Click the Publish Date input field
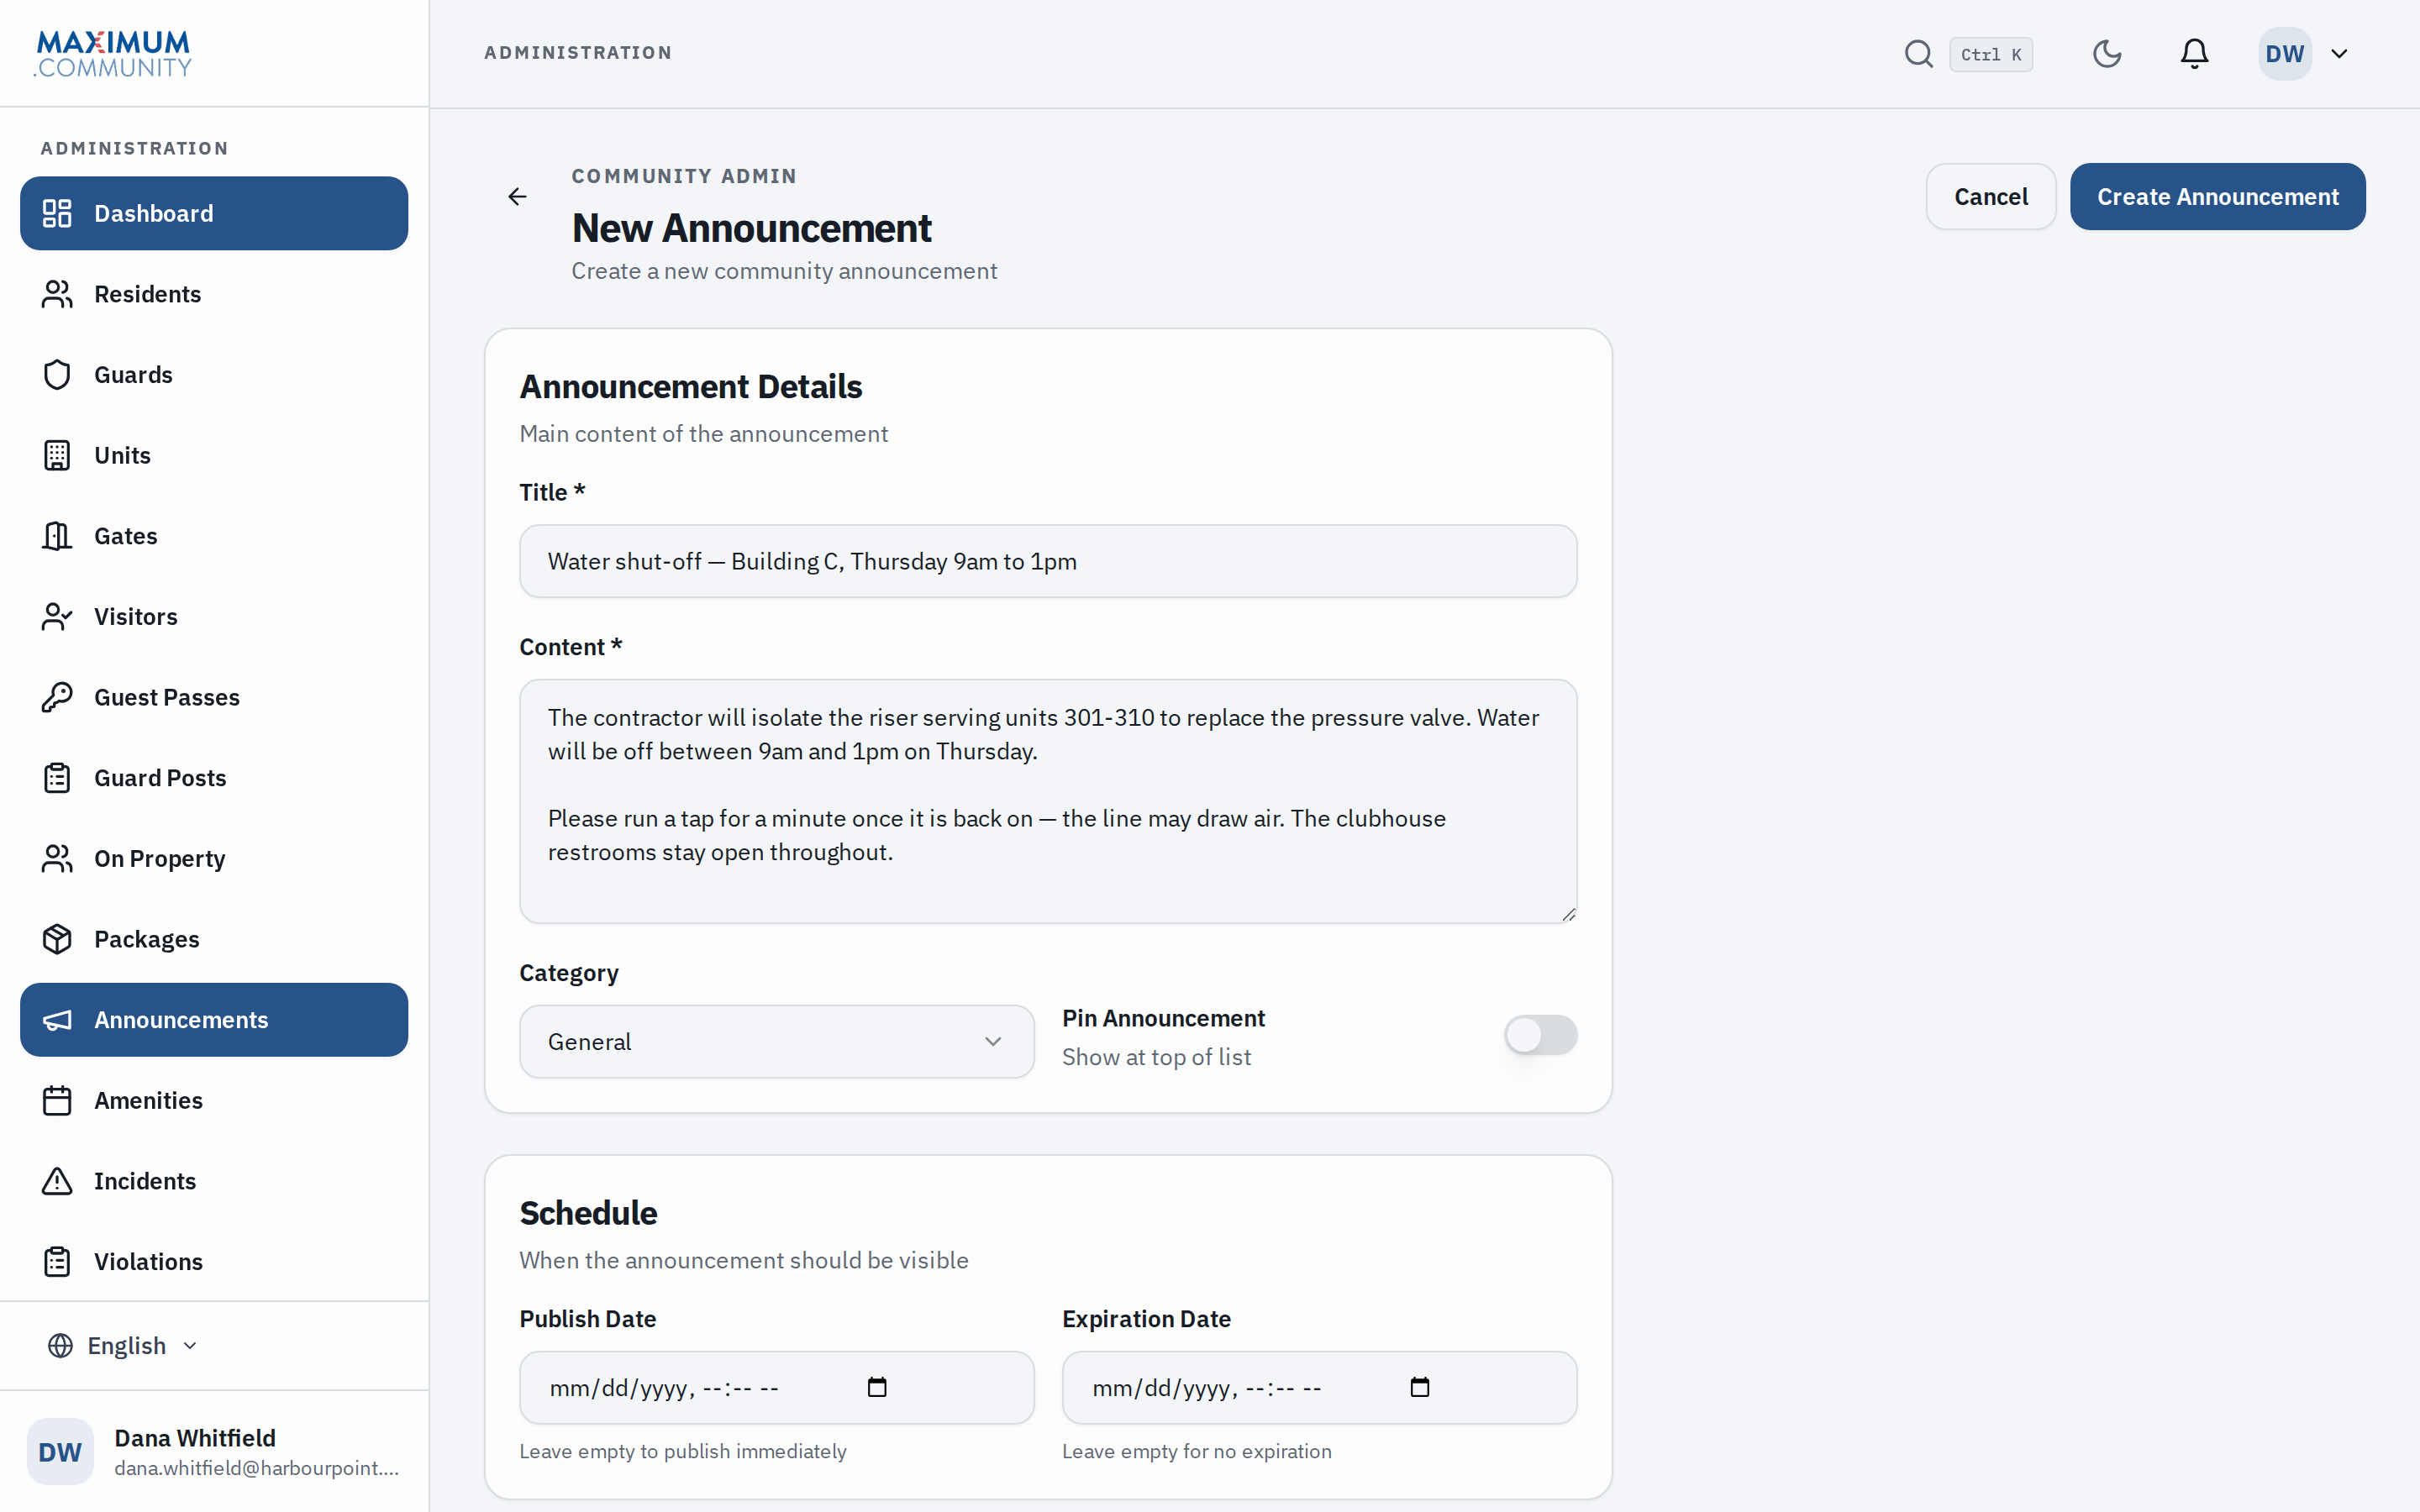 (x=777, y=1388)
